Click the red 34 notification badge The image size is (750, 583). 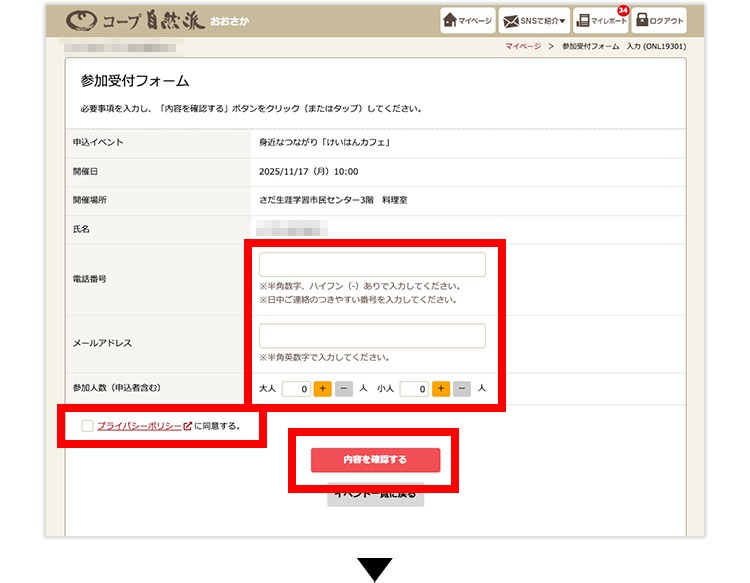tap(623, 10)
